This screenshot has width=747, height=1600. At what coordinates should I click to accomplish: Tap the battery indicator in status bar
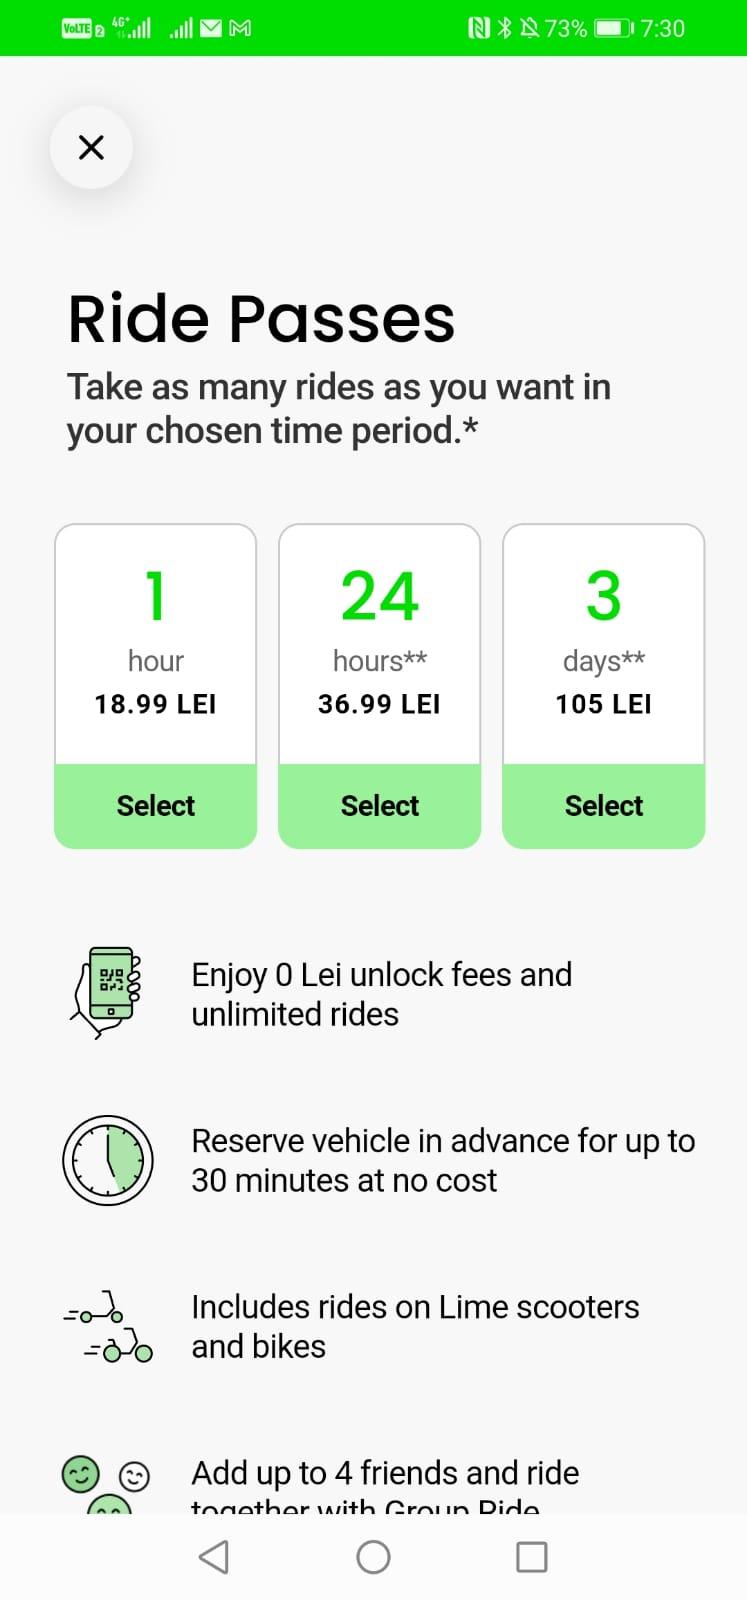tap(613, 29)
